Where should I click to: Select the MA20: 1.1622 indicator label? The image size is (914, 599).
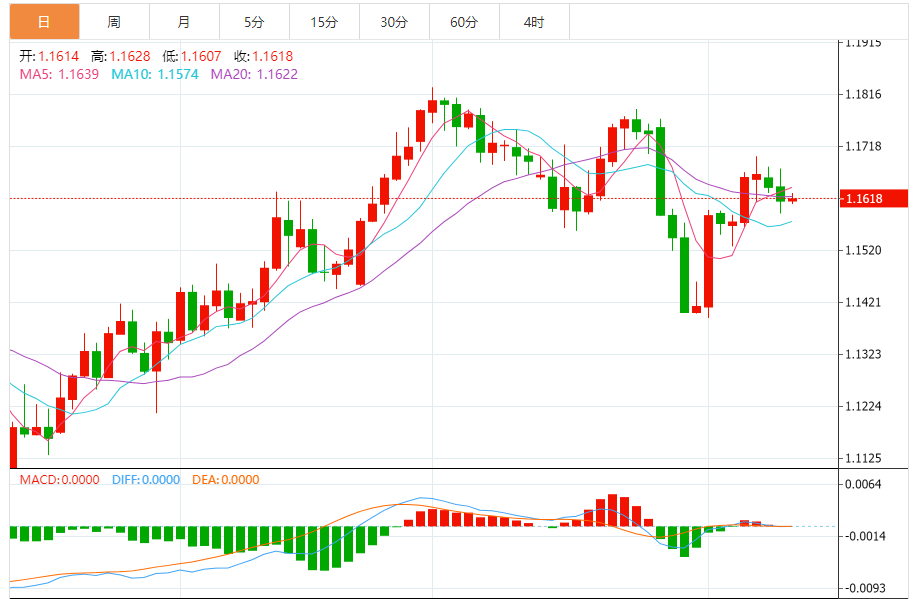[254, 75]
